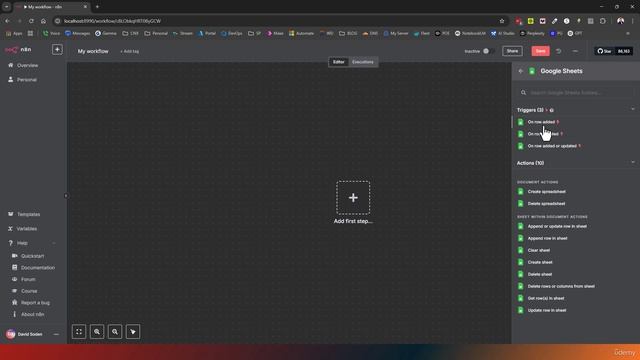This screenshot has height=360, width=640.
Task: Open the Perplexity bookmark
Action: coord(532,33)
